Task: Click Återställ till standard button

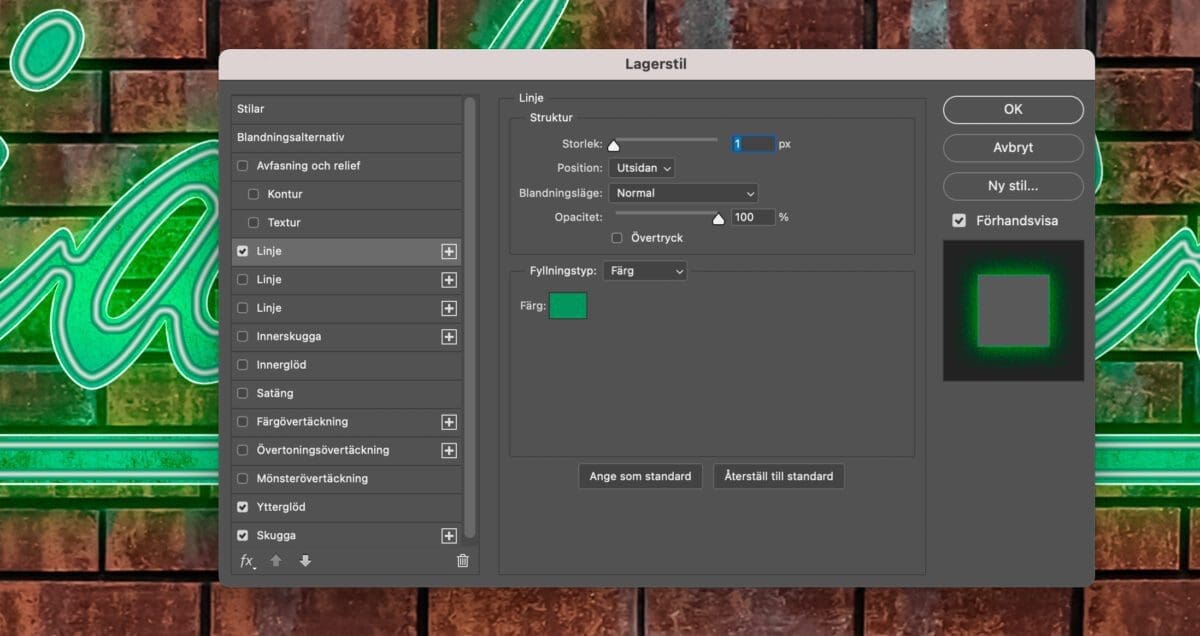Action: 779,476
